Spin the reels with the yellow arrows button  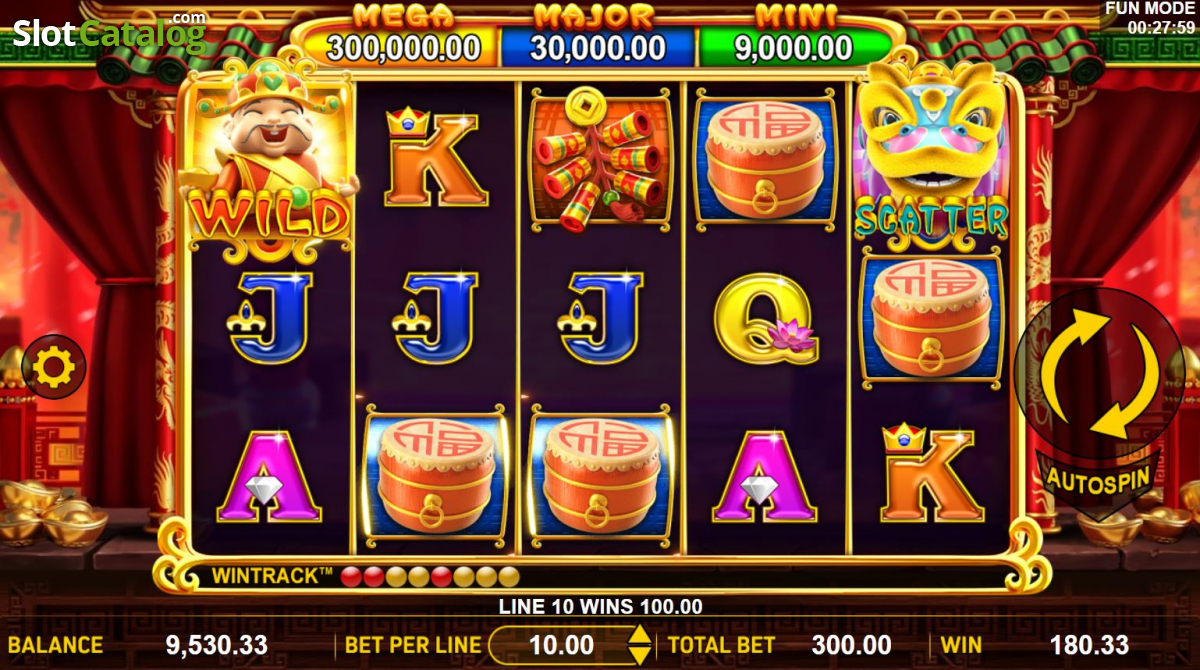coord(1096,375)
